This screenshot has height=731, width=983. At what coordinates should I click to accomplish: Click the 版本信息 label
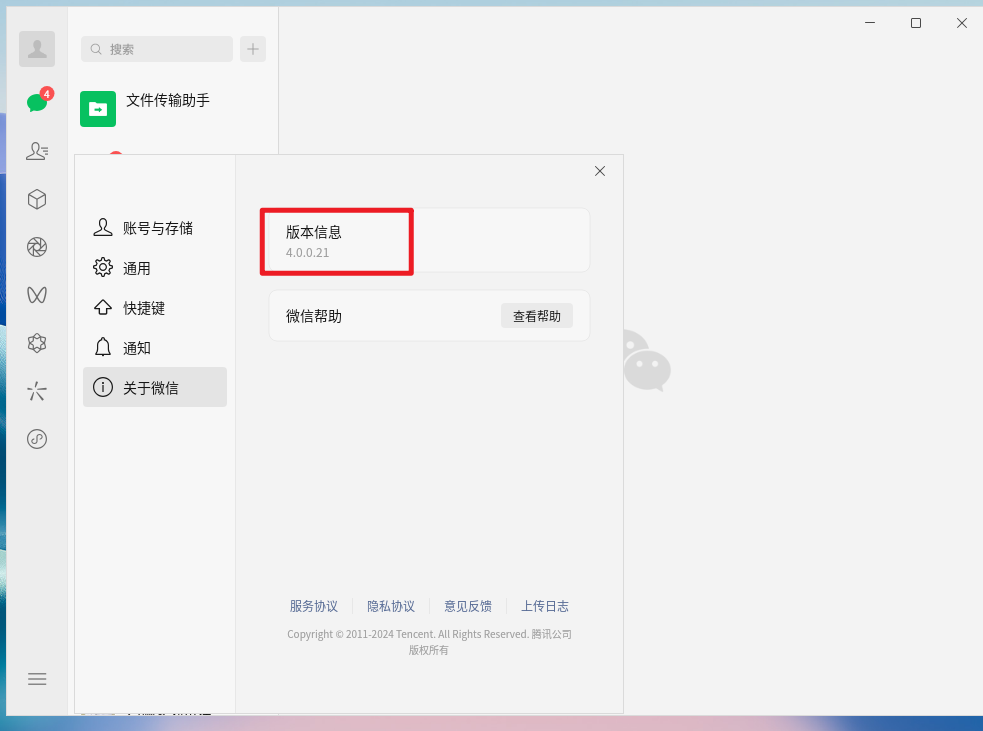pyautogui.click(x=313, y=232)
